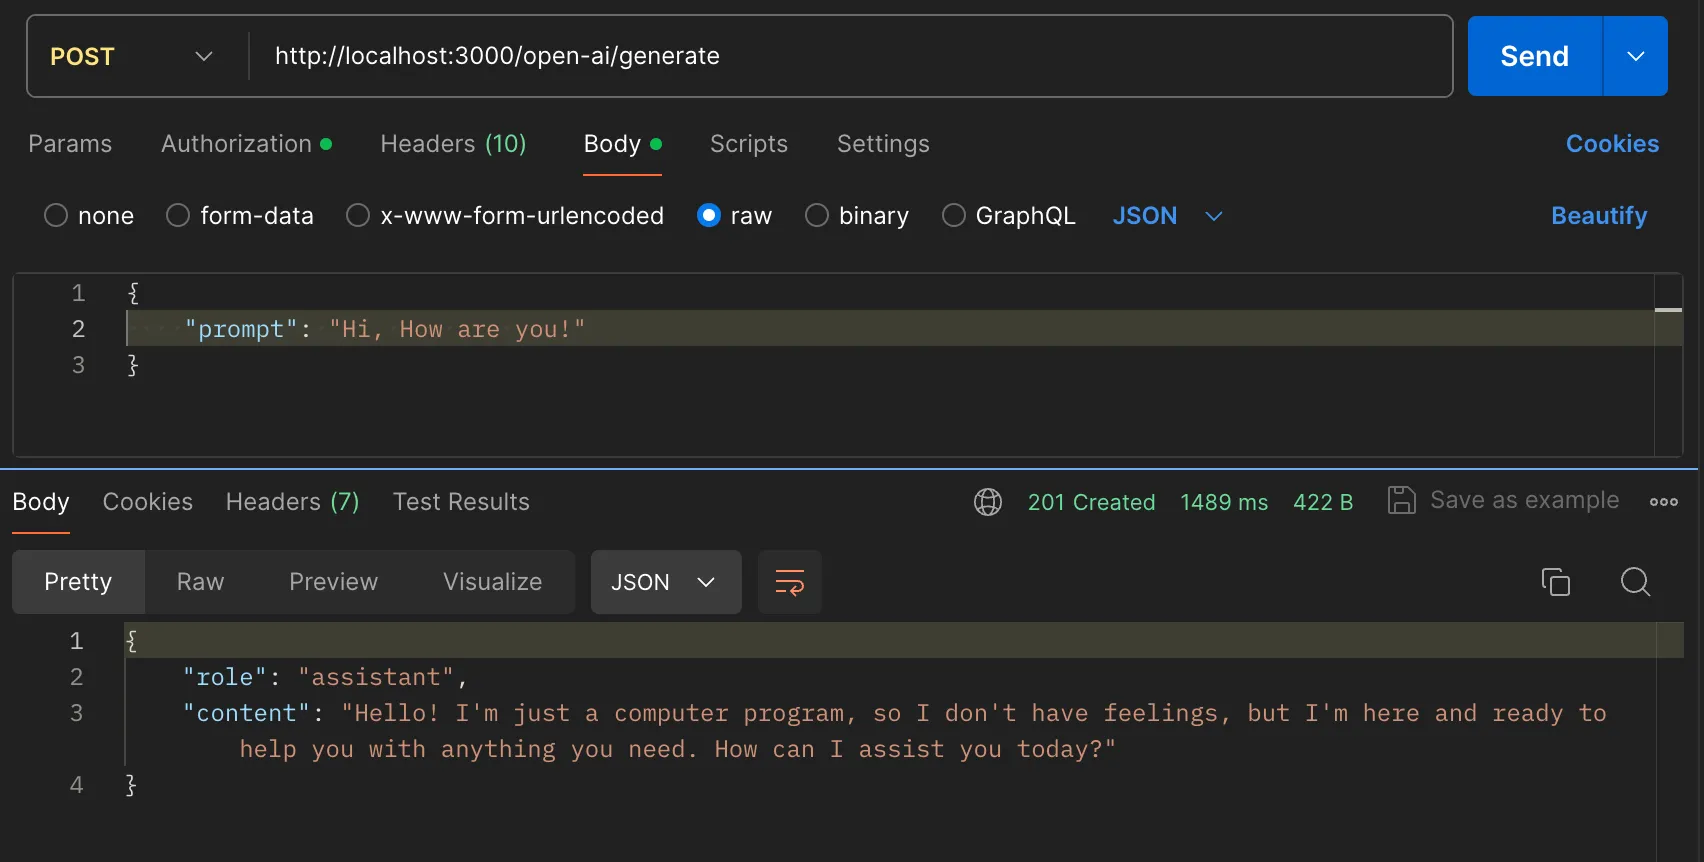Toggle the word wrap lines icon
The image size is (1704, 862).
[x=790, y=582]
